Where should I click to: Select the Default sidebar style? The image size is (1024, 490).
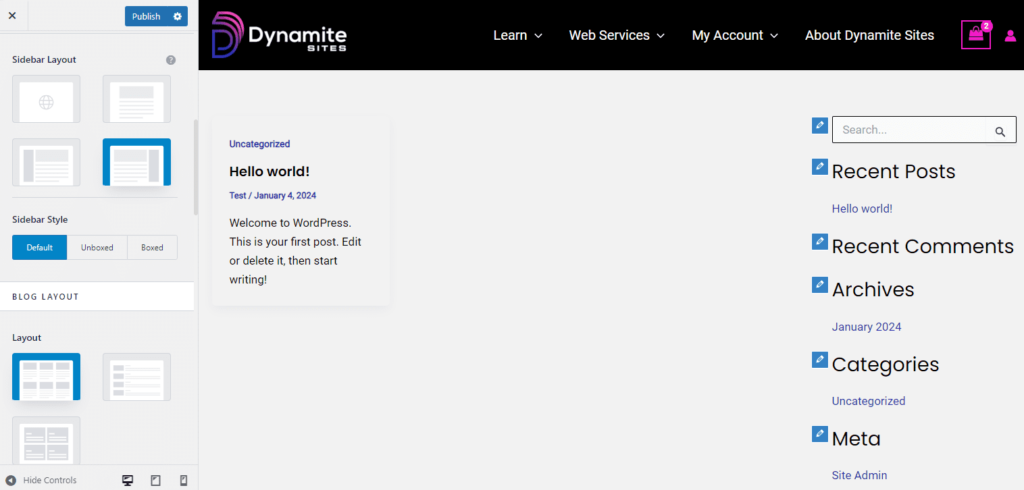click(40, 247)
